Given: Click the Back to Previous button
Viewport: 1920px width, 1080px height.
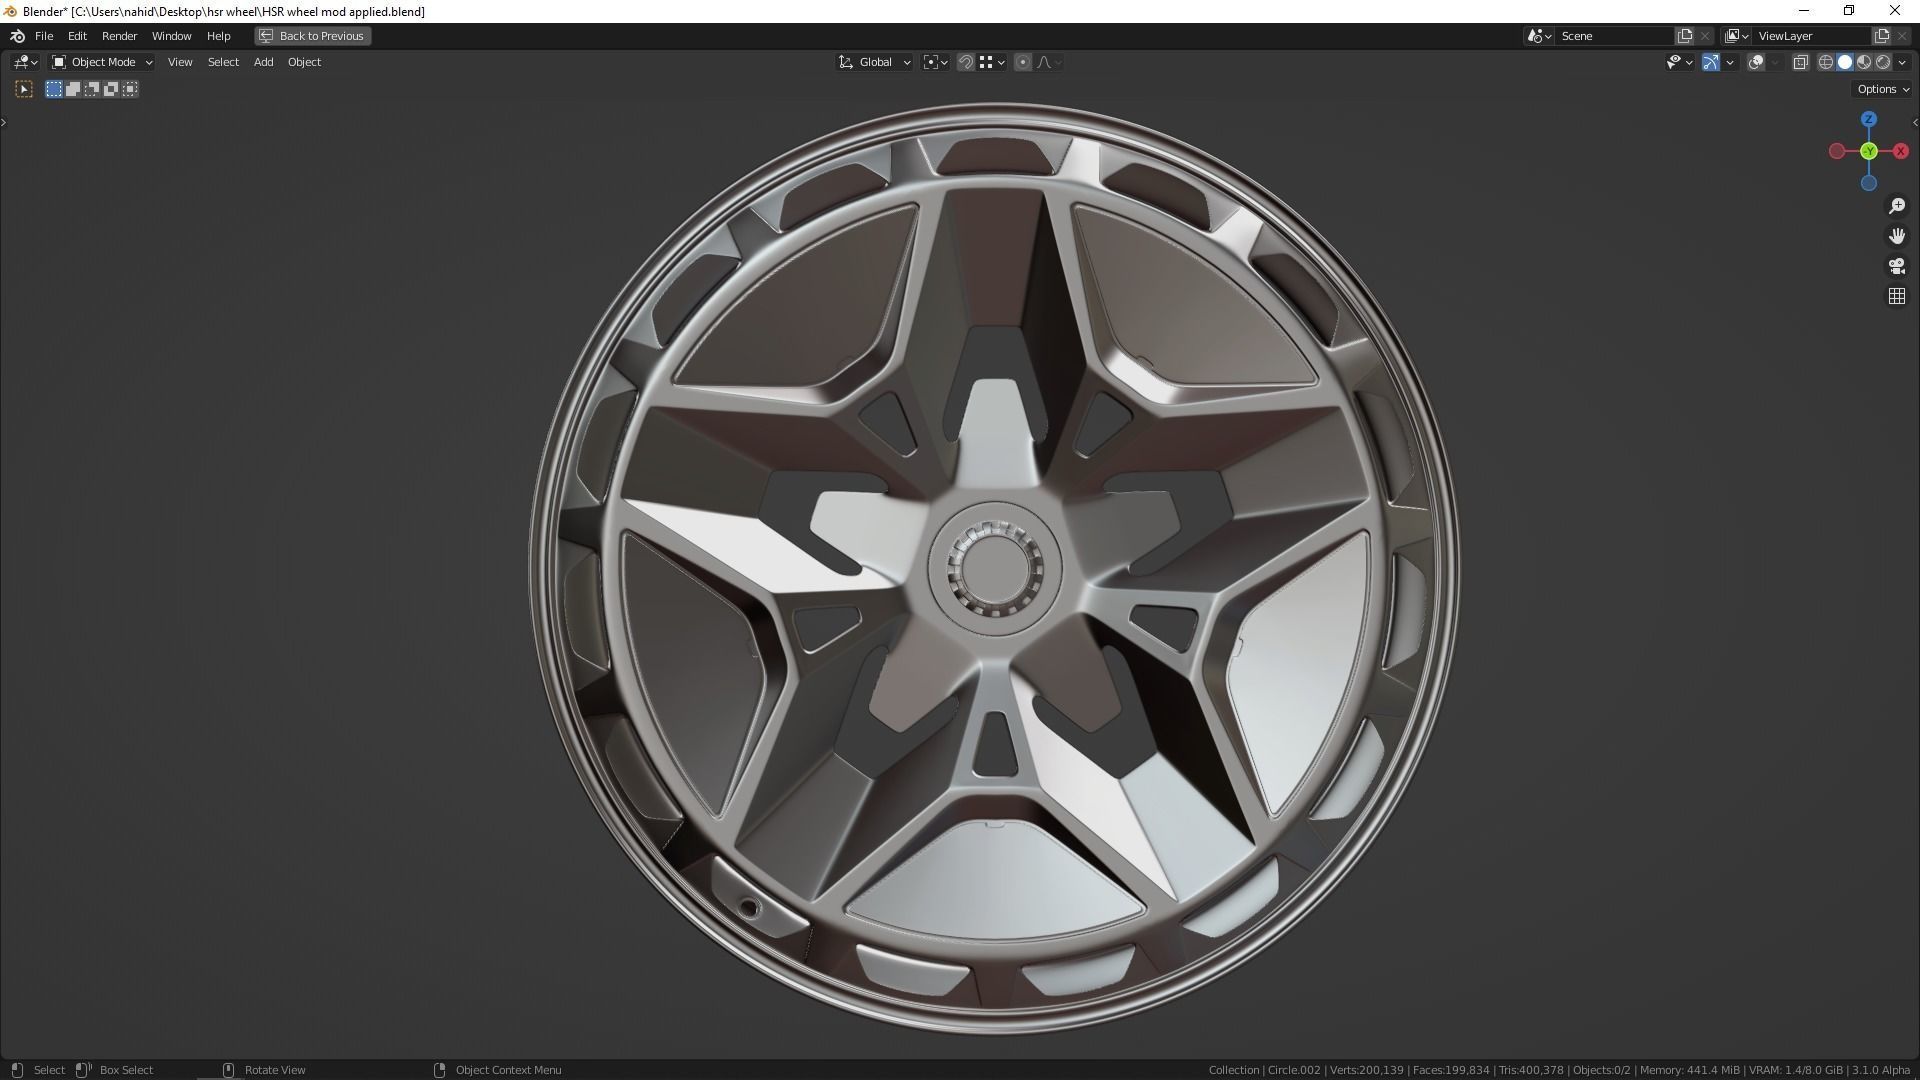Looking at the screenshot, I should (311, 36).
